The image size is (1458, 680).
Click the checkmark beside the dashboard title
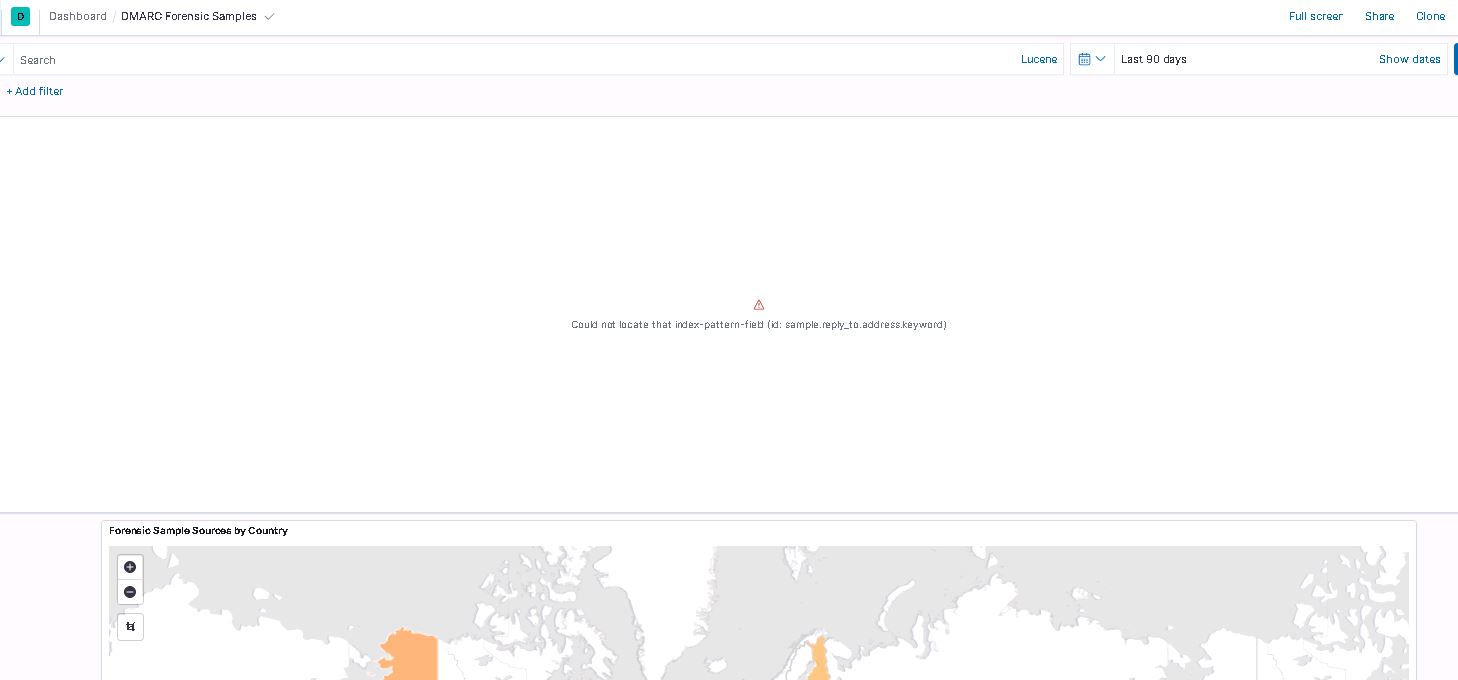coord(269,16)
